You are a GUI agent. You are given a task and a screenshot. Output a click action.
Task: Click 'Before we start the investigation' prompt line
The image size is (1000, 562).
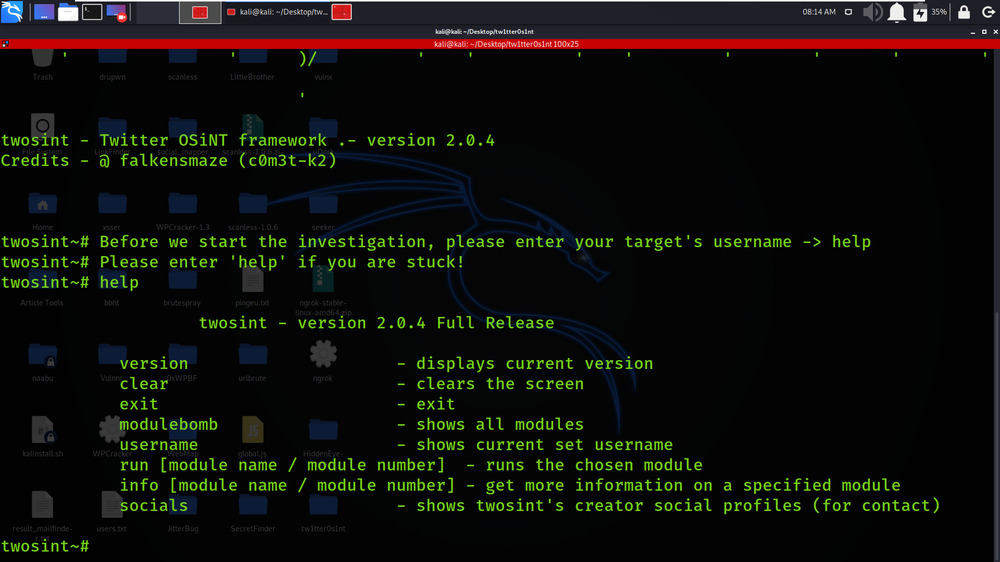(436, 242)
